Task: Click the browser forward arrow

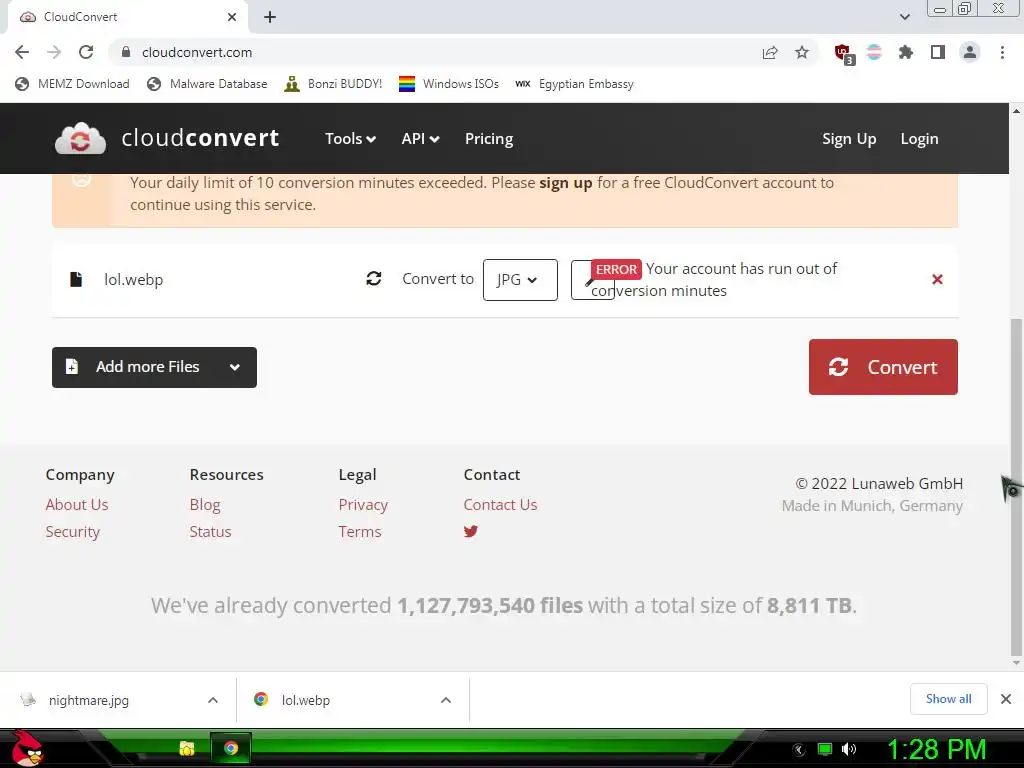Action: [x=54, y=52]
